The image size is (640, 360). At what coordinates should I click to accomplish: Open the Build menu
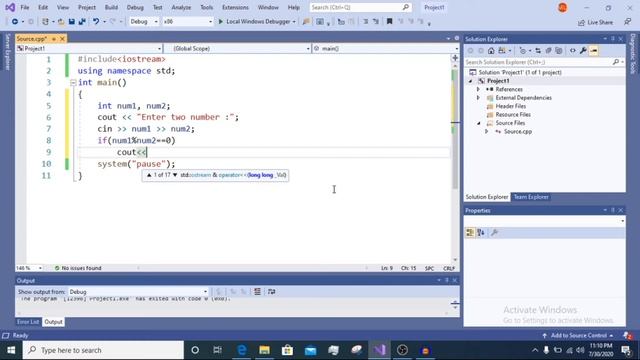click(111, 7)
